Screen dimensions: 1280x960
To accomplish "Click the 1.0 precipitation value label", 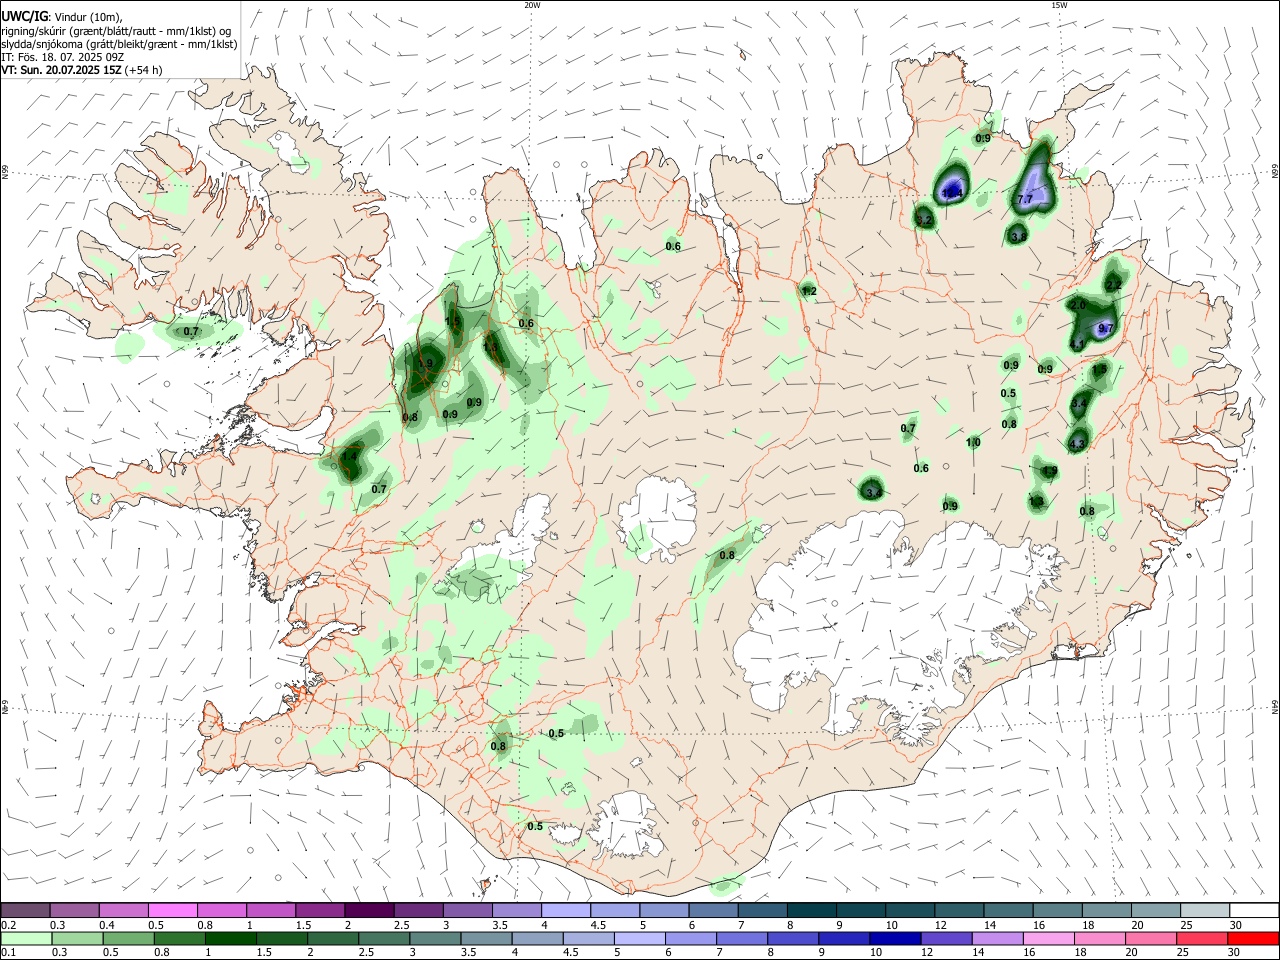I will coord(973,443).
